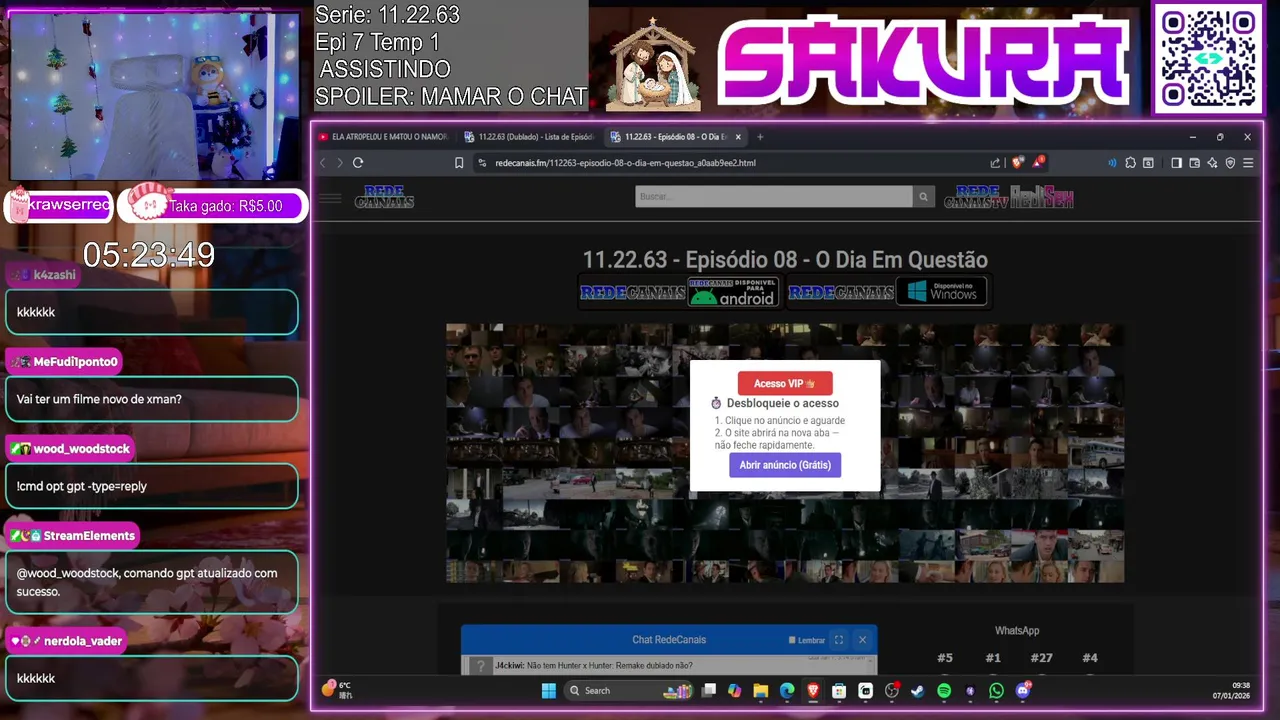Viewport: 1280px width, 720px height.
Task: Click the 'Acesso VIP' red button
Action: pyautogui.click(x=785, y=383)
